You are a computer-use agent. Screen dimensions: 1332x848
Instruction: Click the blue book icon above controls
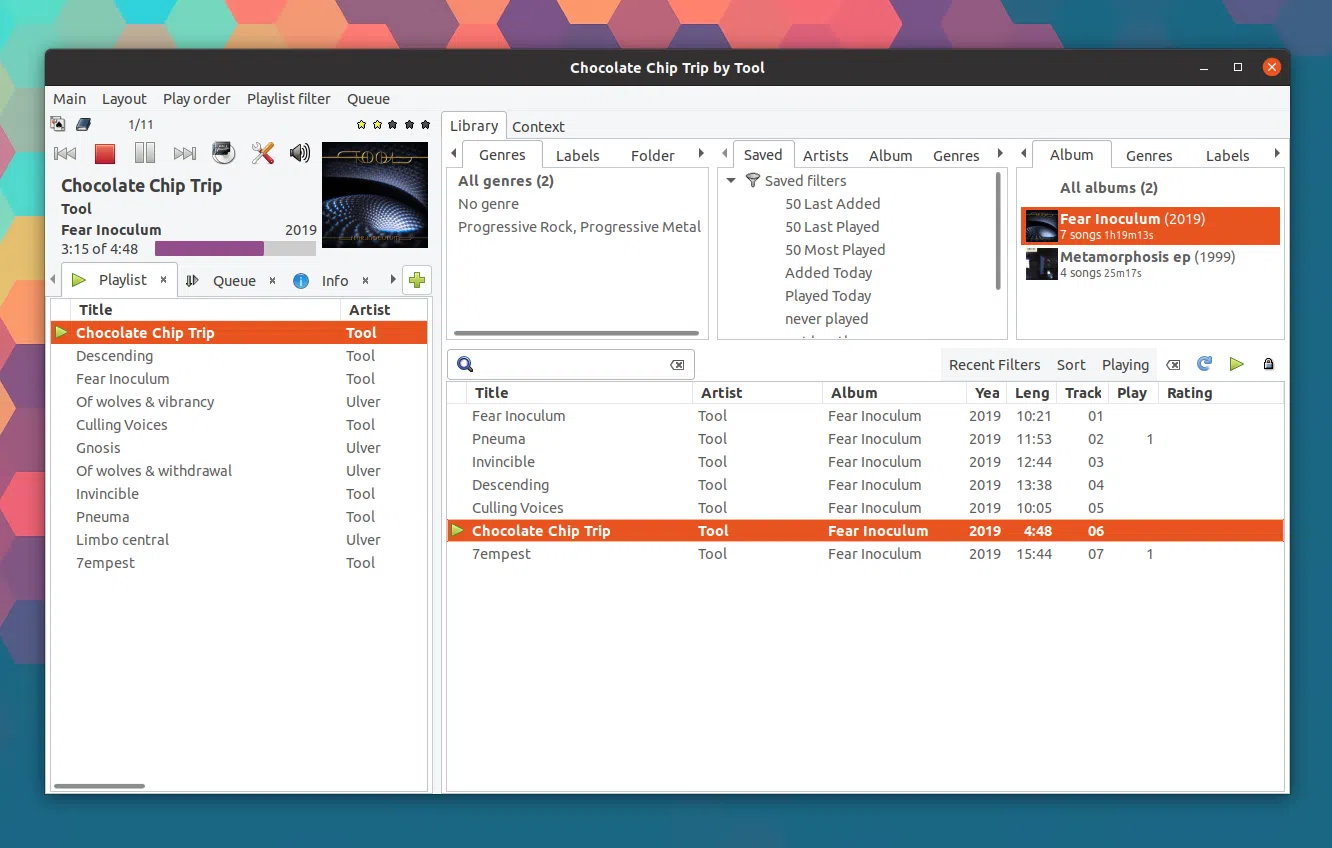(84, 125)
